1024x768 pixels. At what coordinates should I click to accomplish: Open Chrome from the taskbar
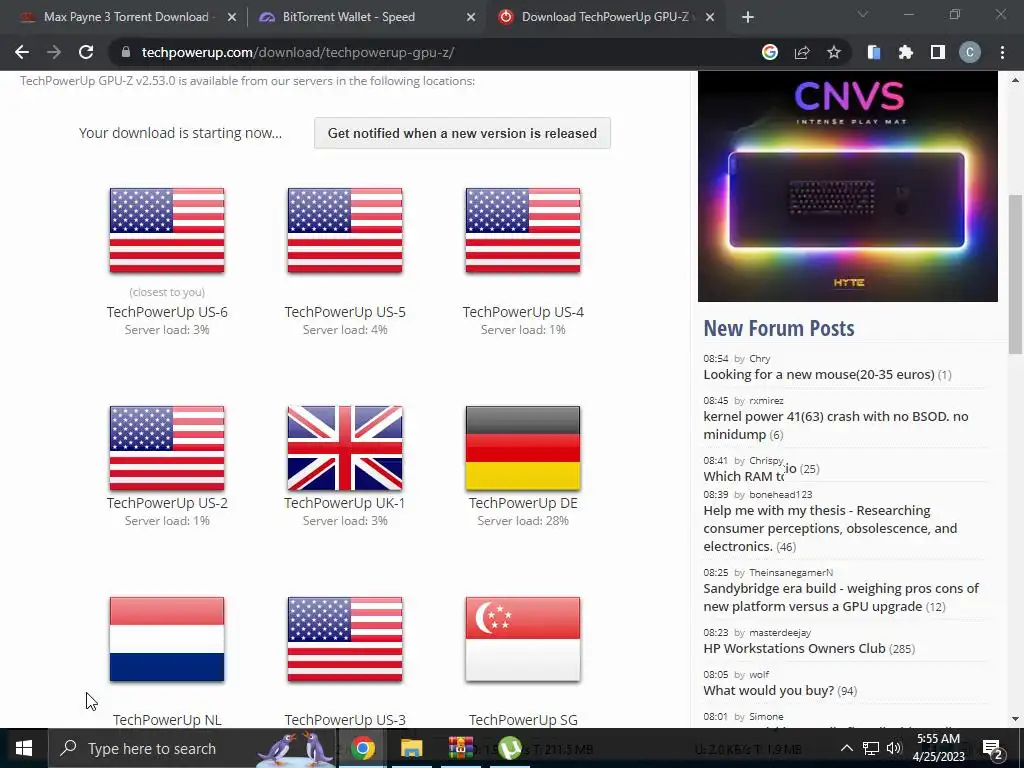click(x=362, y=748)
